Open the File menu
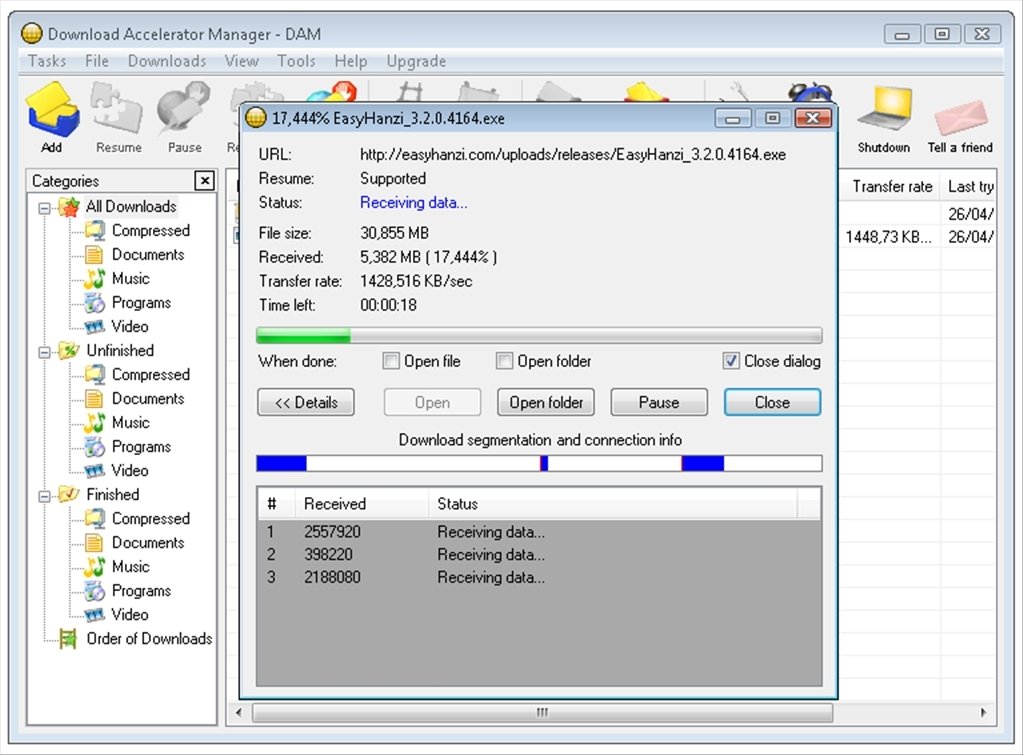1023x755 pixels. (x=97, y=61)
